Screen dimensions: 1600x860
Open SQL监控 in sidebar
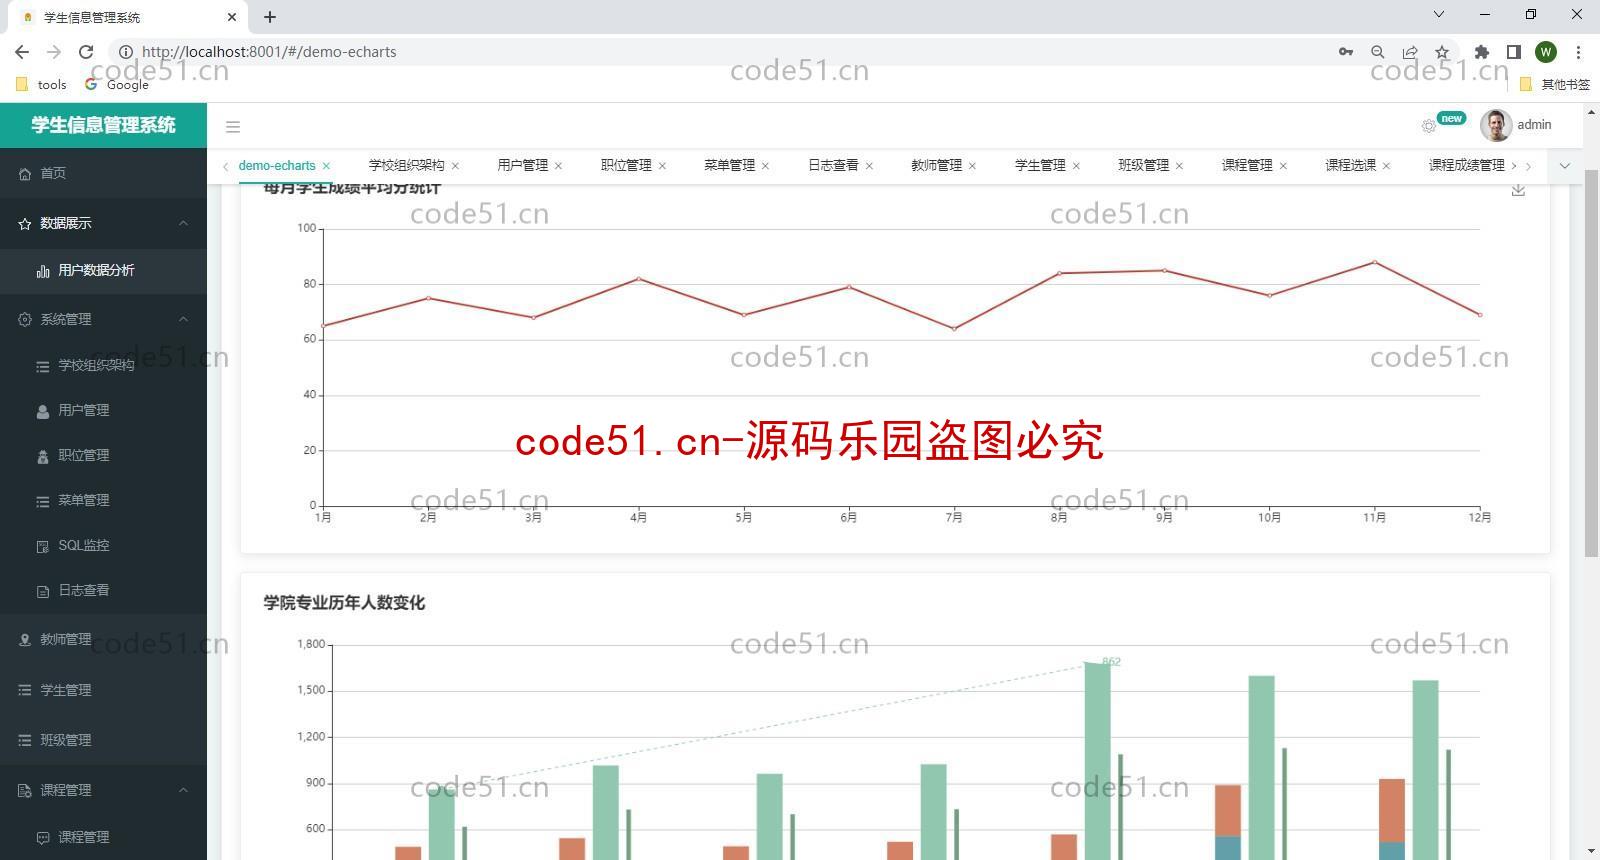pyautogui.click(x=103, y=546)
